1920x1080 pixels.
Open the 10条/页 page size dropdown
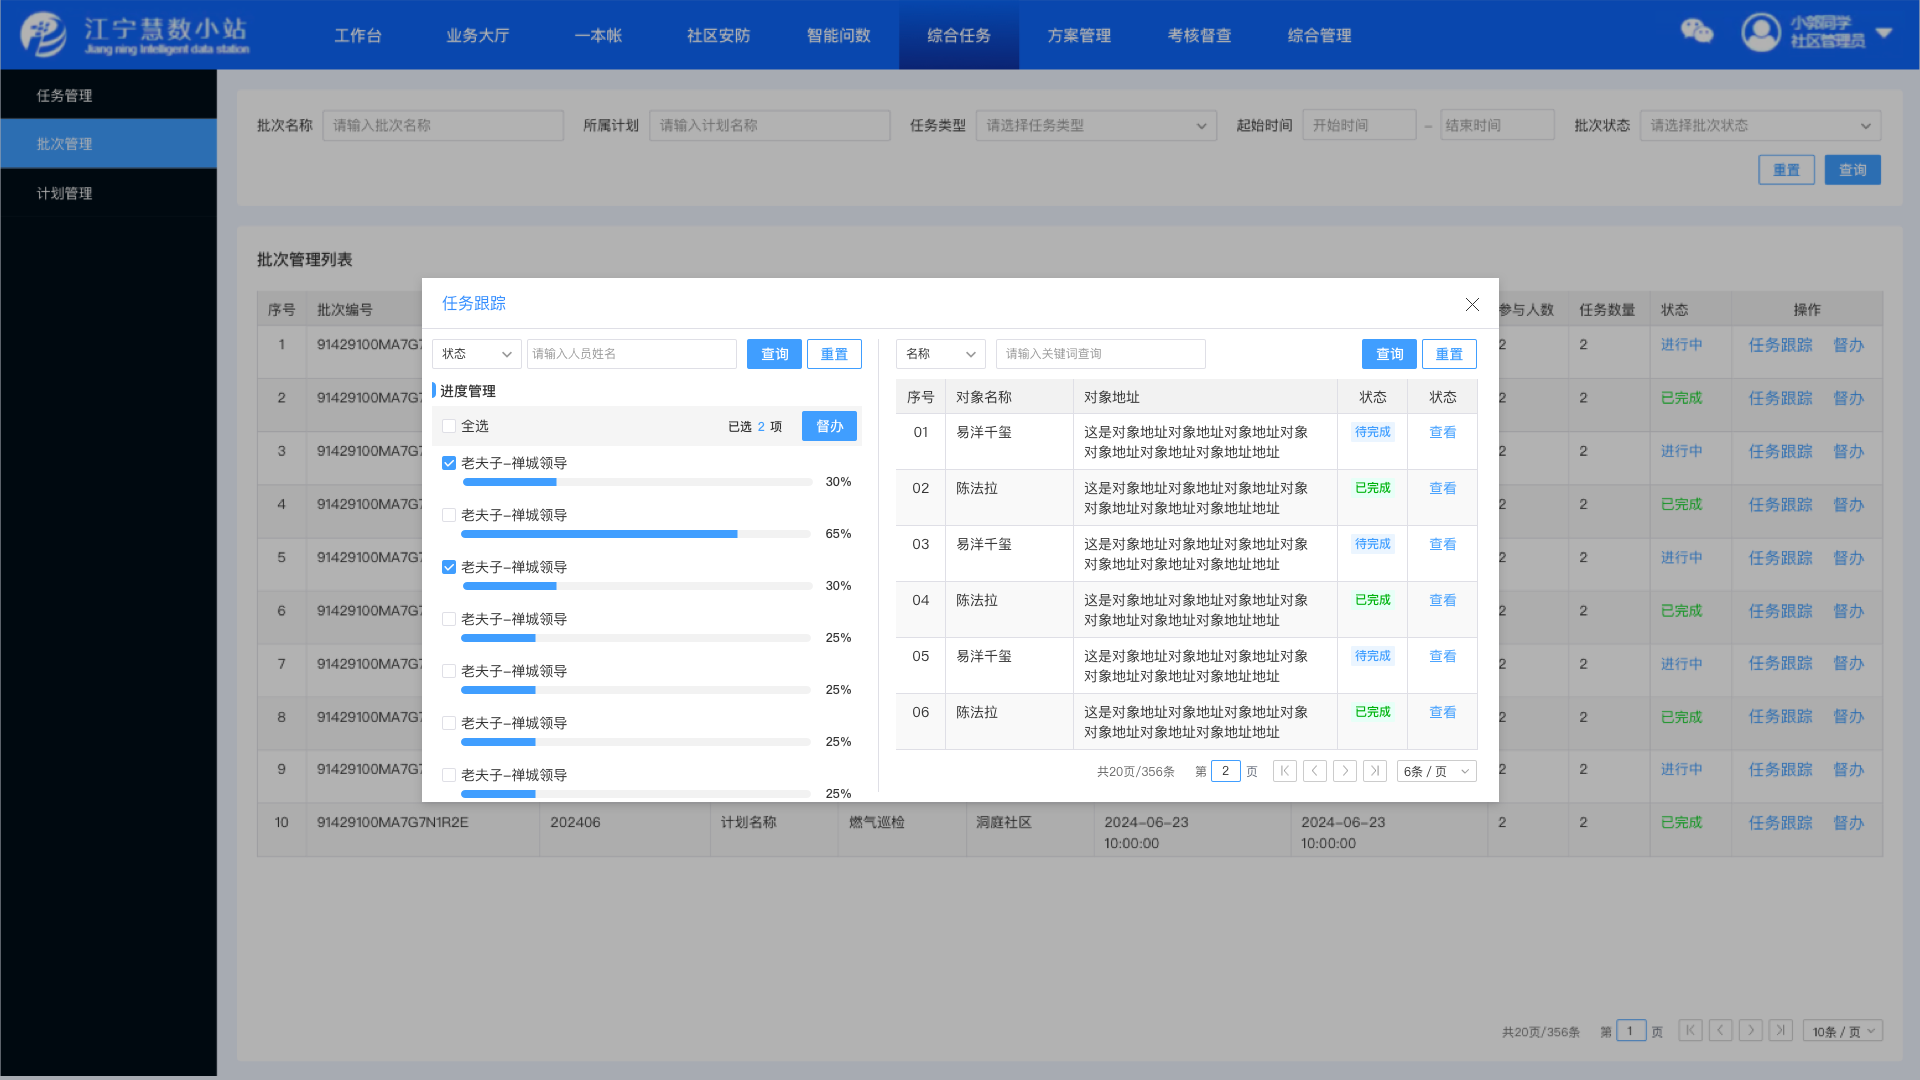pos(1843,1031)
